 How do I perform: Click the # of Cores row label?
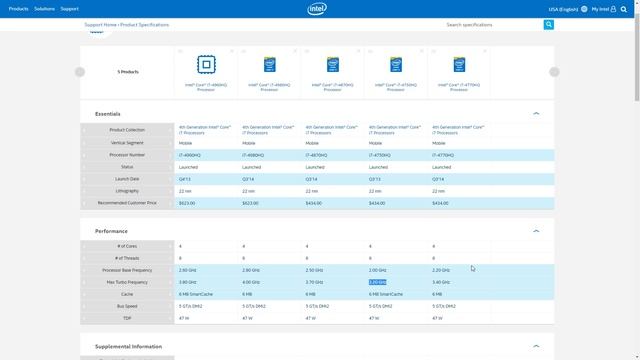coord(127,246)
